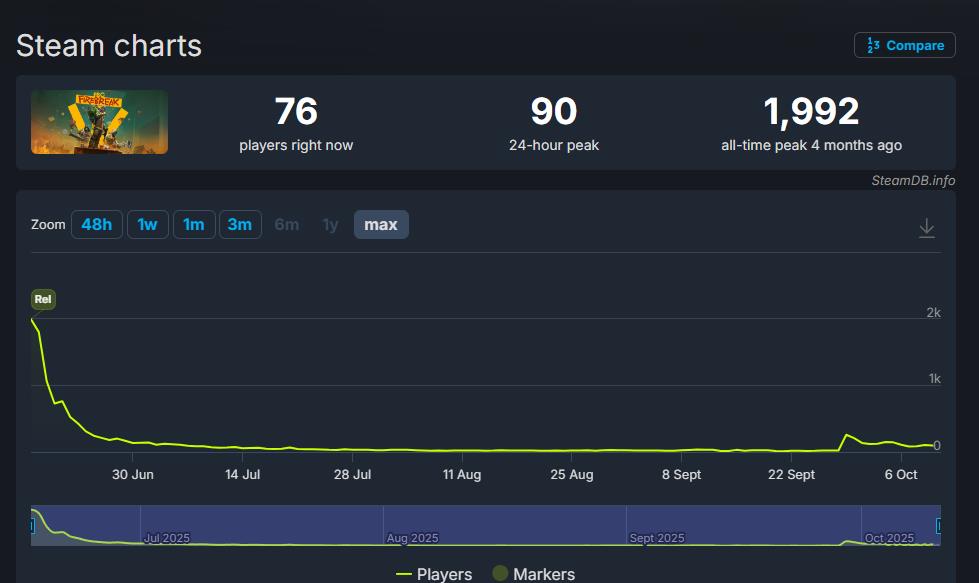Switch zoom range to 1w
Viewport: 979px width, 583px height.
pos(147,225)
